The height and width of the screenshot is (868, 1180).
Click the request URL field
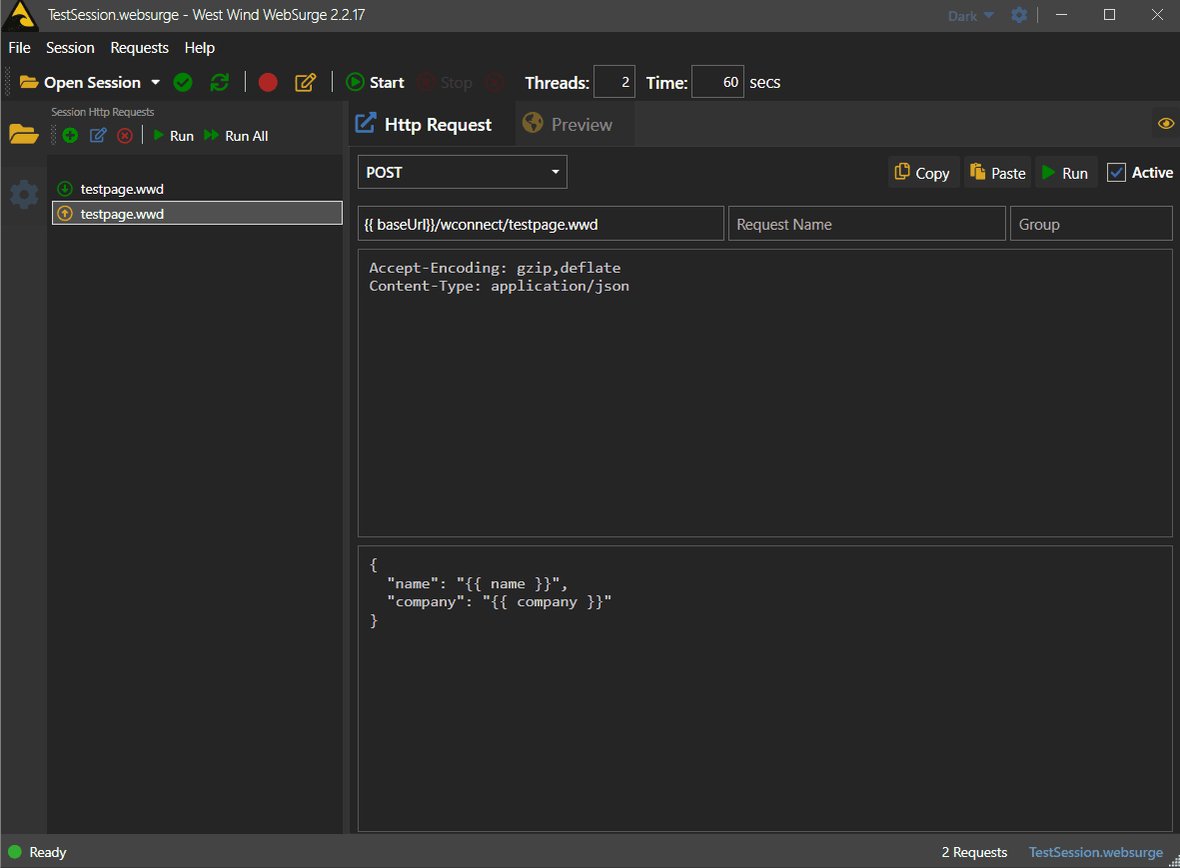point(540,224)
